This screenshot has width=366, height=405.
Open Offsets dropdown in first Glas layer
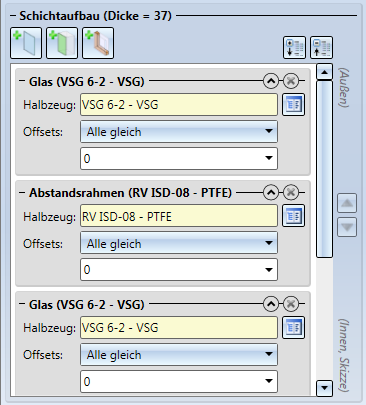[179, 132]
